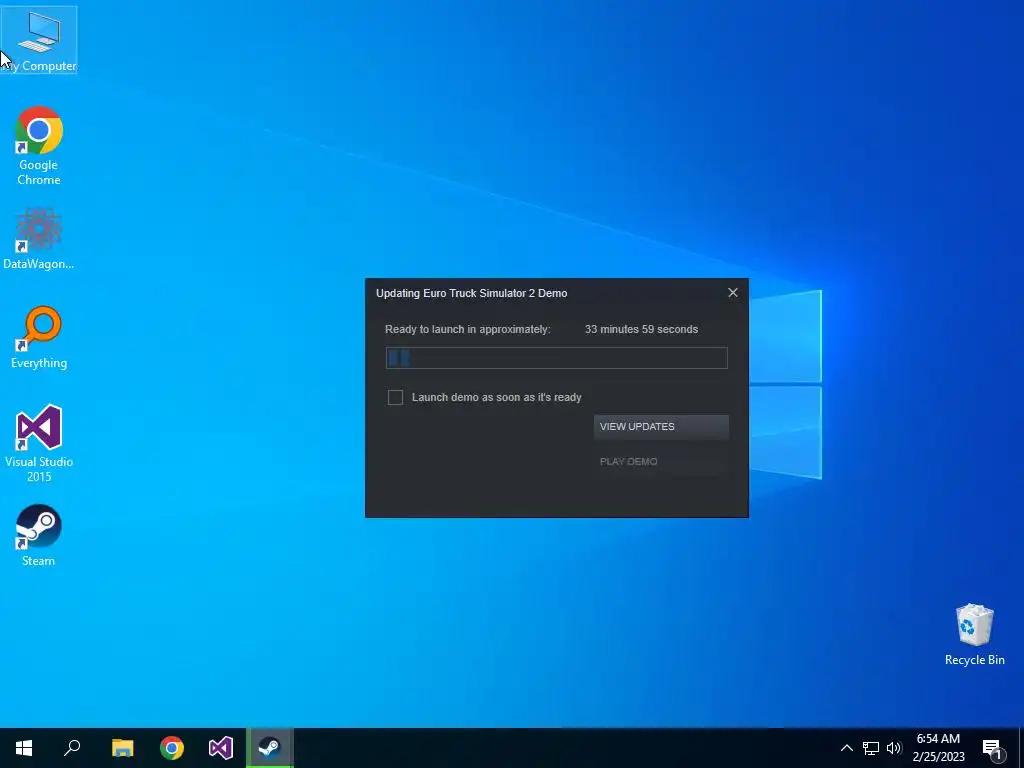1024x768 pixels.
Task: Click the 'Ready to launch in approximately' label
Action: coord(468,329)
